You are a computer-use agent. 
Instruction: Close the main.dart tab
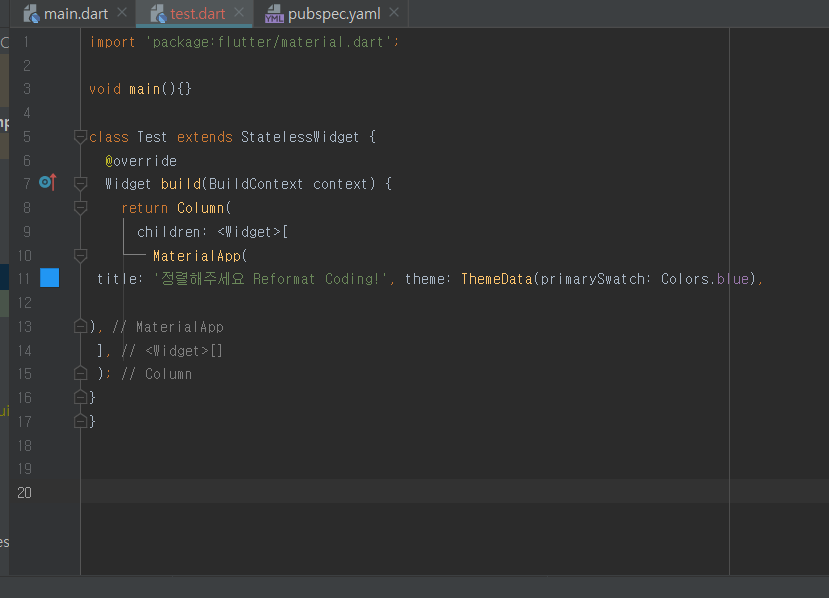point(122,12)
